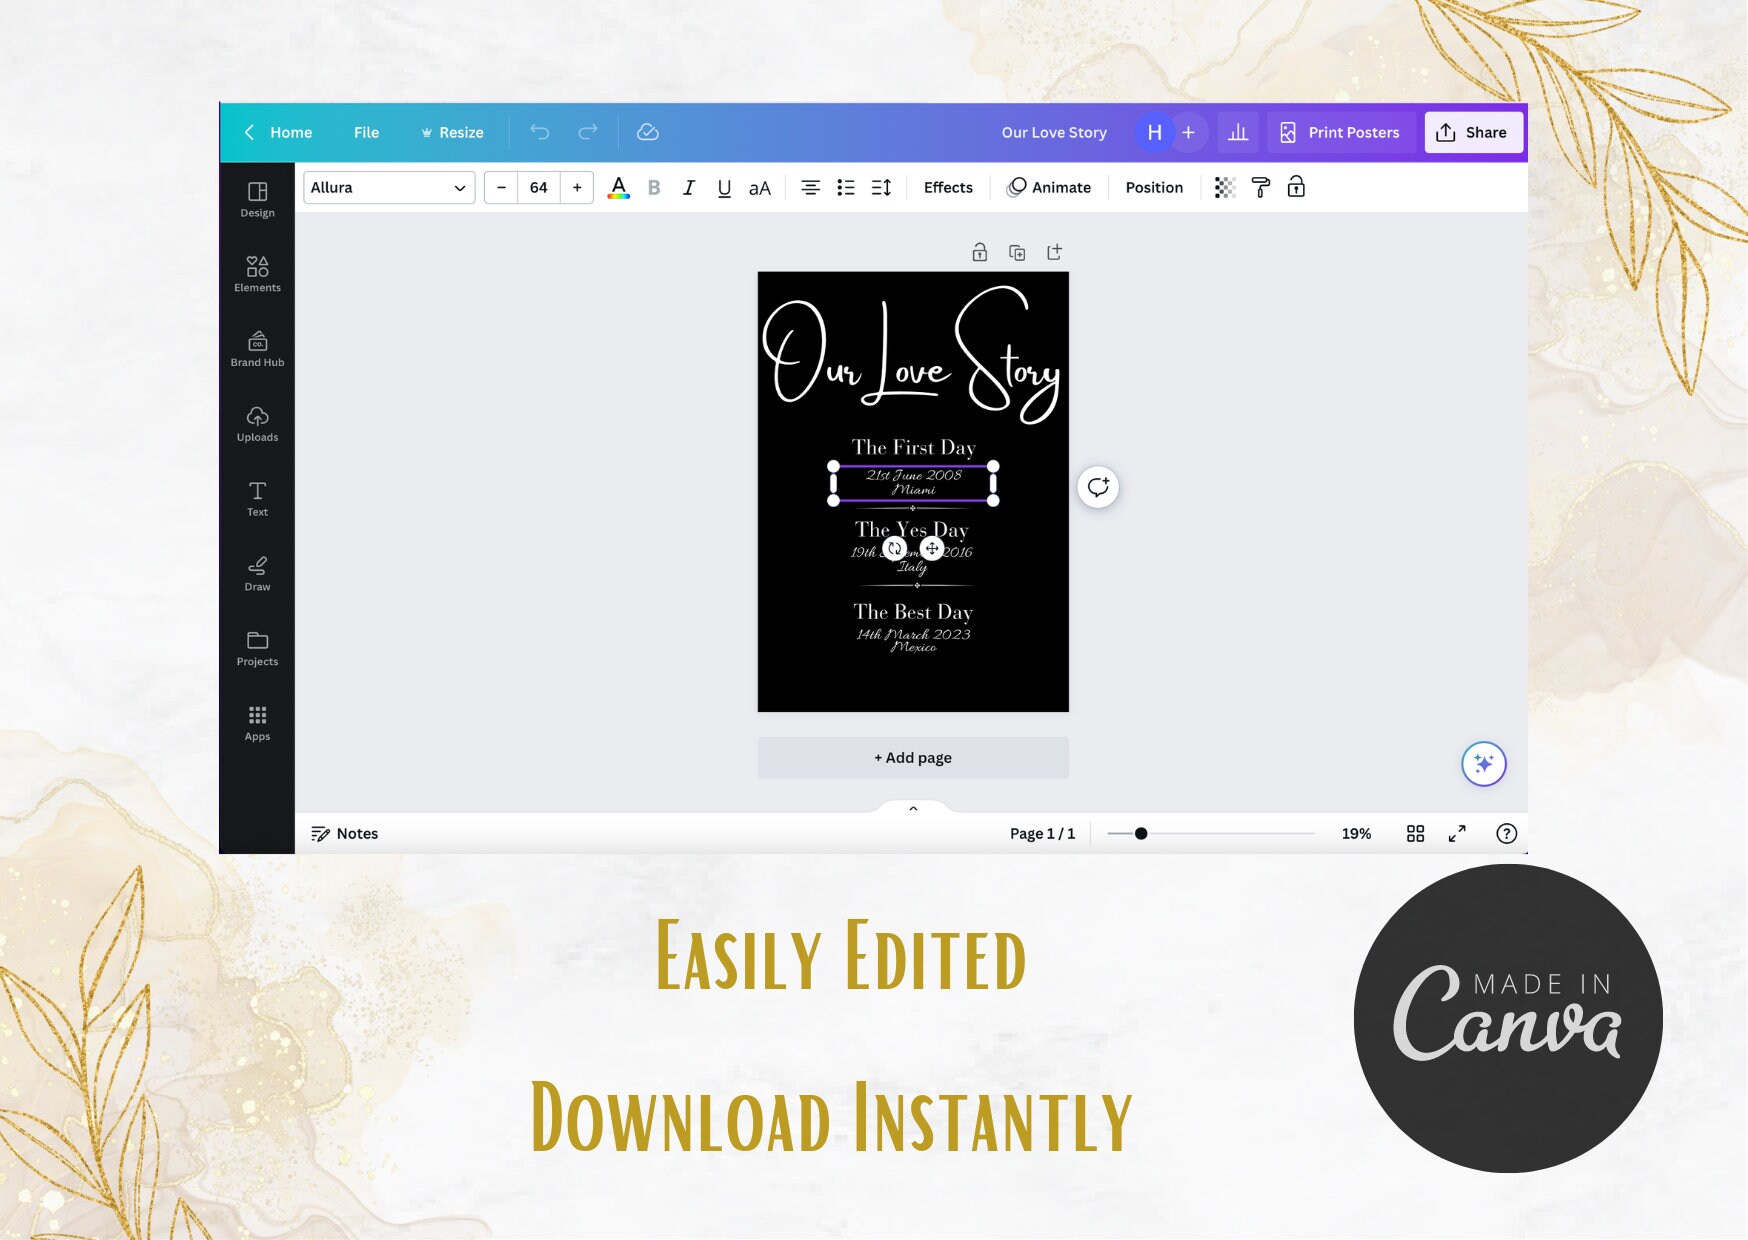This screenshot has height=1240, width=1748.
Task: Open the Animate options
Action: (x=1049, y=187)
